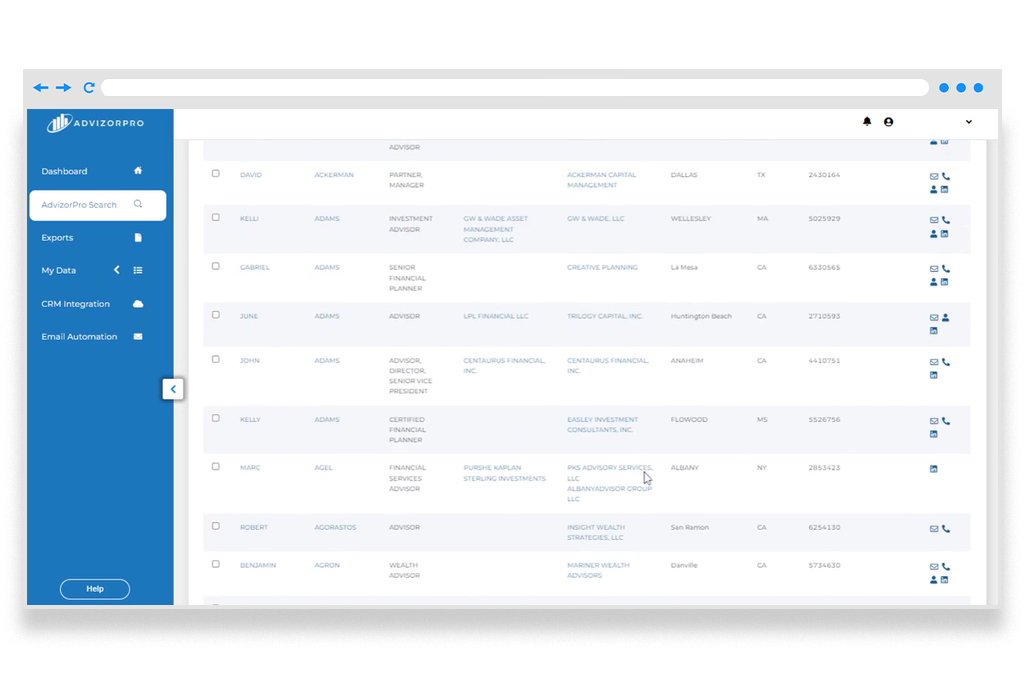Click email icon for Kelly Adams

pyautogui.click(x=934, y=421)
